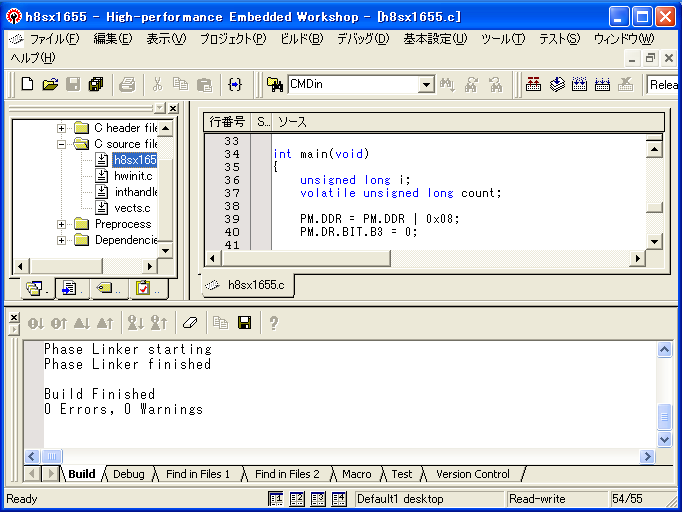The width and height of the screenshot is (682, 512).
Task: Switch to the Debug output tab
Action: (129, 474)
